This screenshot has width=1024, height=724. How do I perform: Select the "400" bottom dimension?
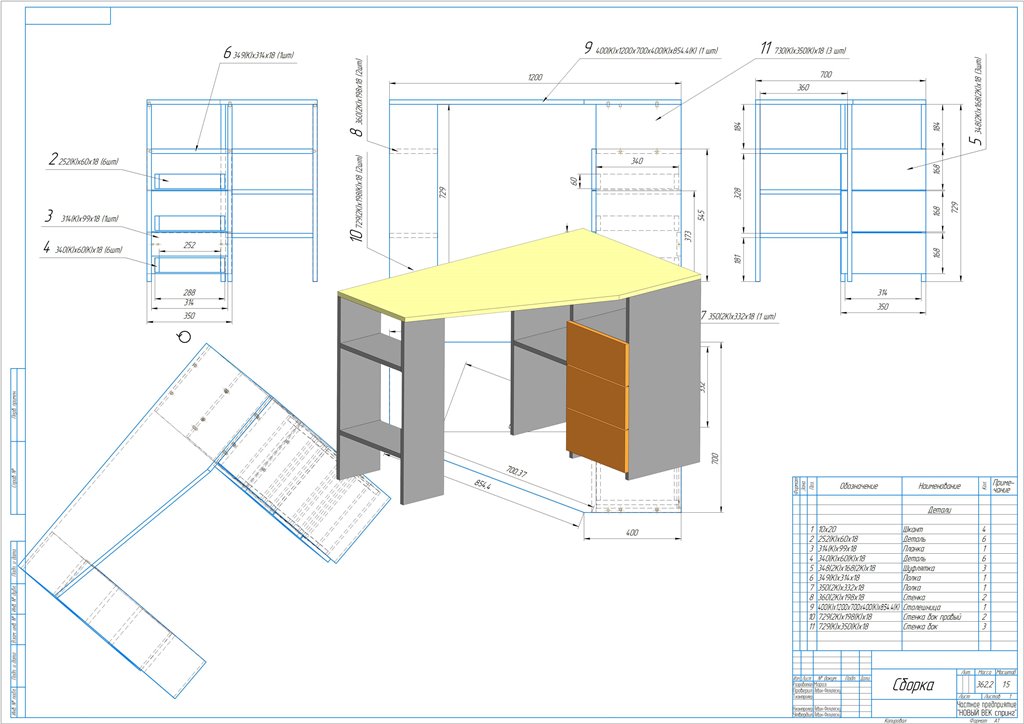click(x=632, y=533)
